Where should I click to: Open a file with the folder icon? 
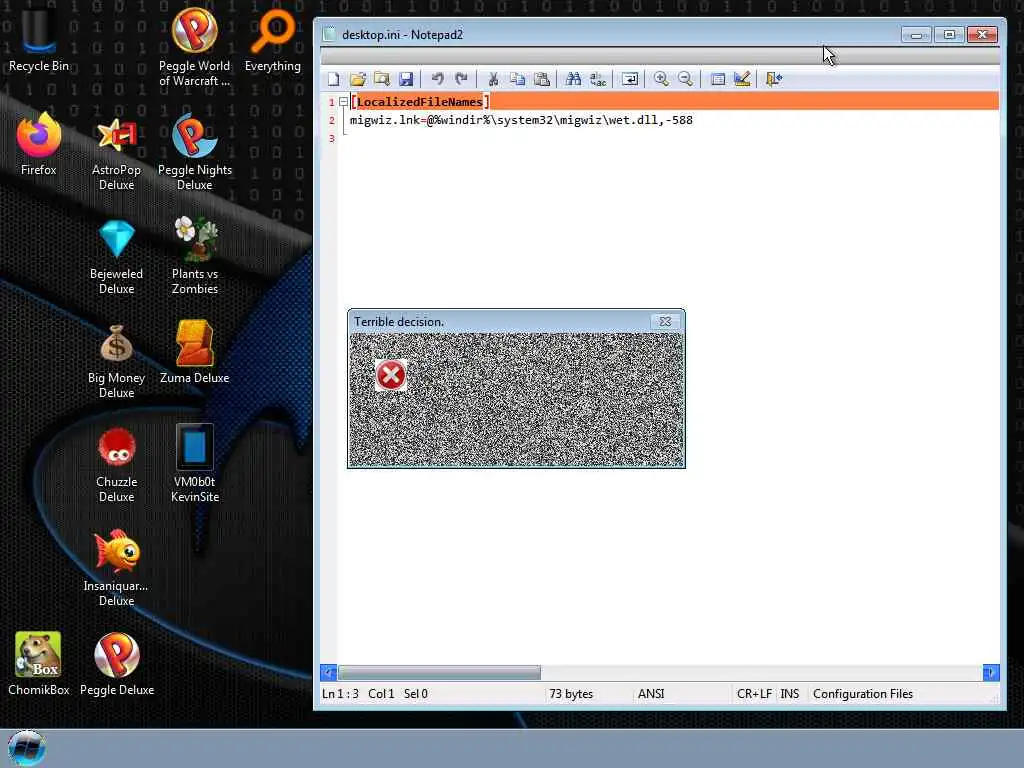coord(358,79)
